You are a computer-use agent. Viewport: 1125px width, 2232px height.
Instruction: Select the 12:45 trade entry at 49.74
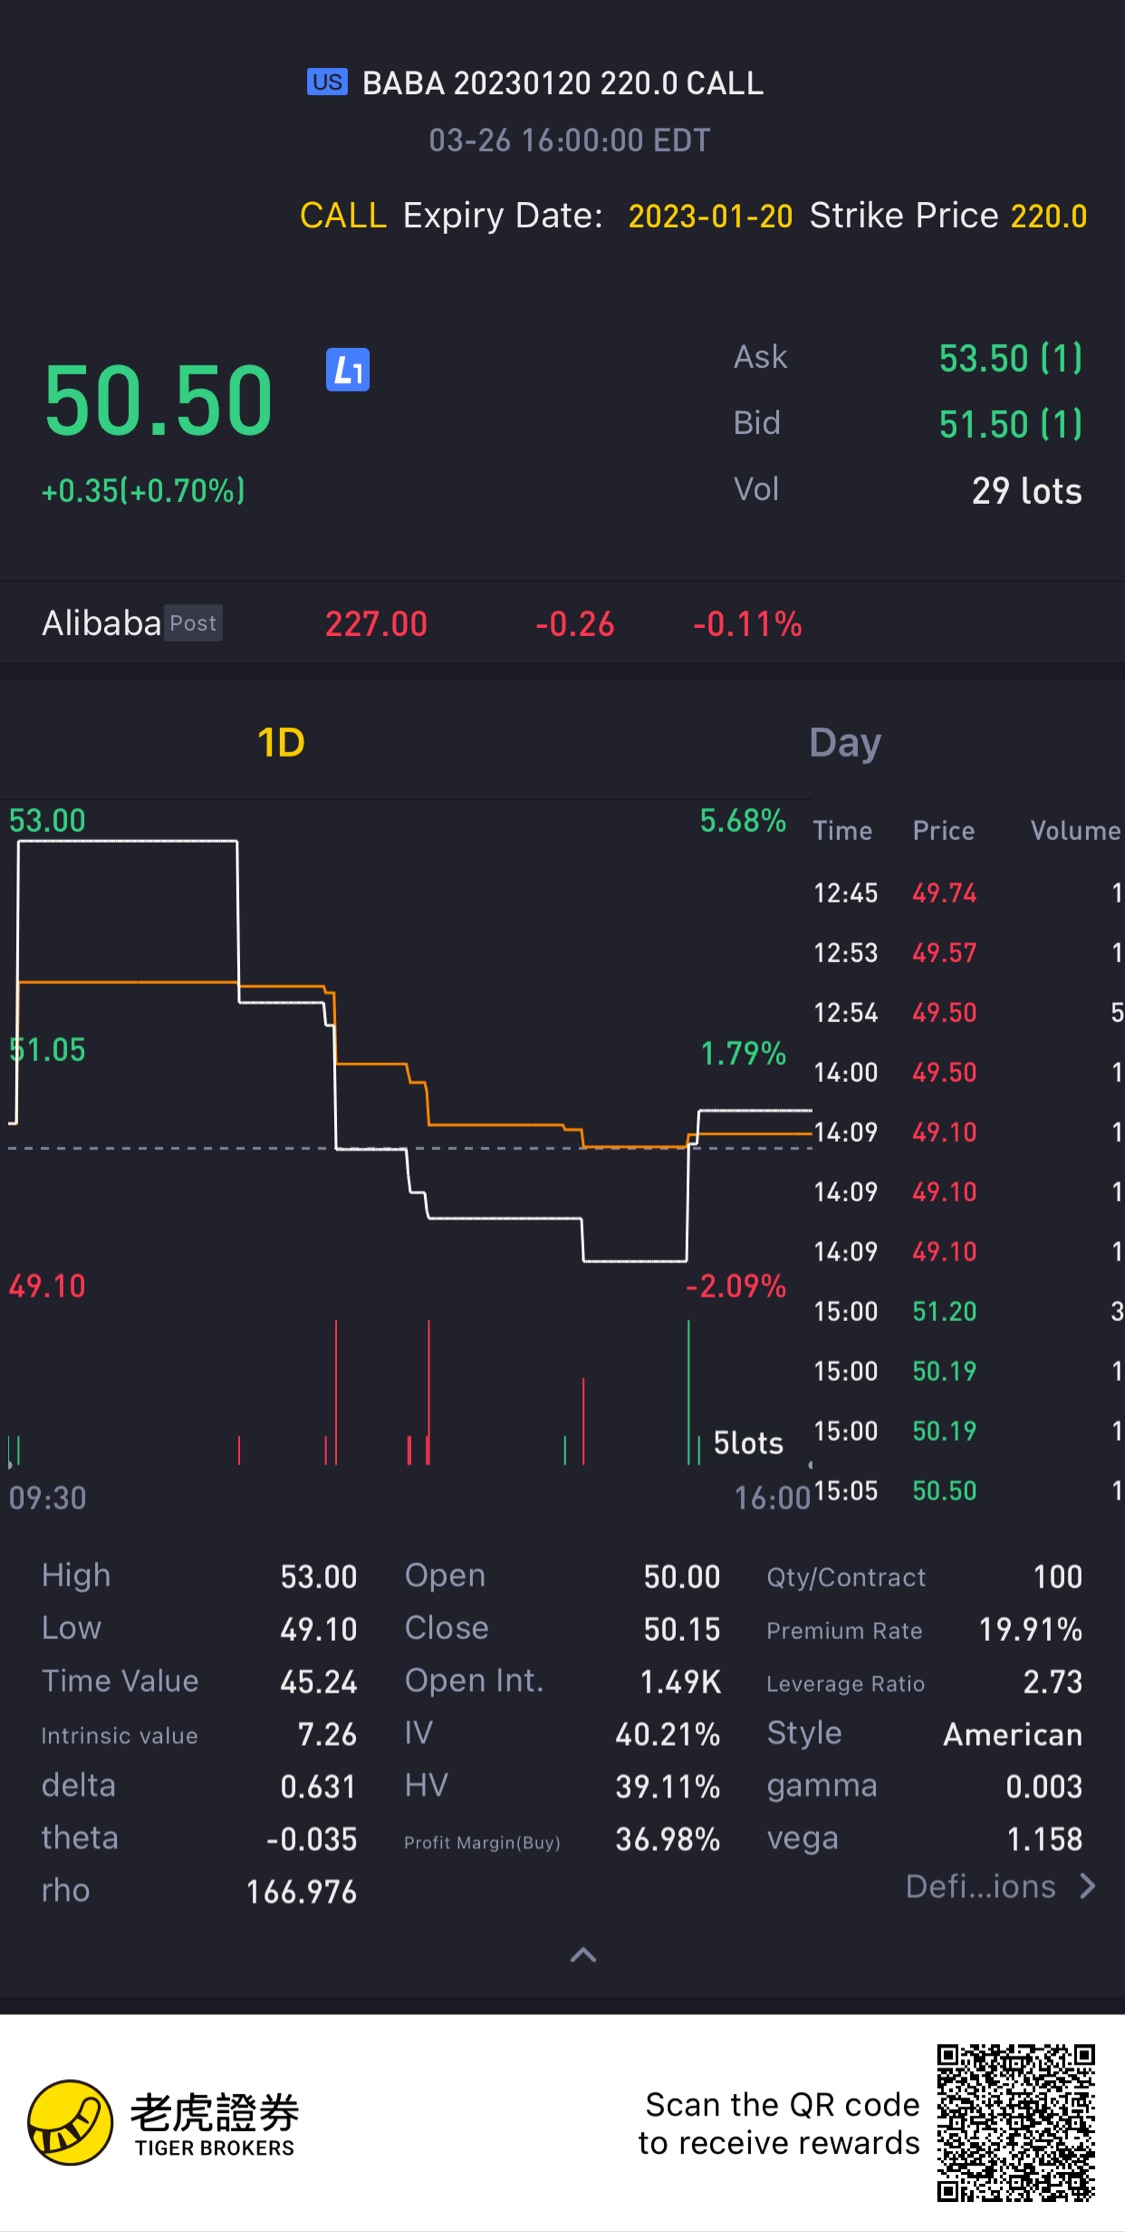(x=944, y=893)
